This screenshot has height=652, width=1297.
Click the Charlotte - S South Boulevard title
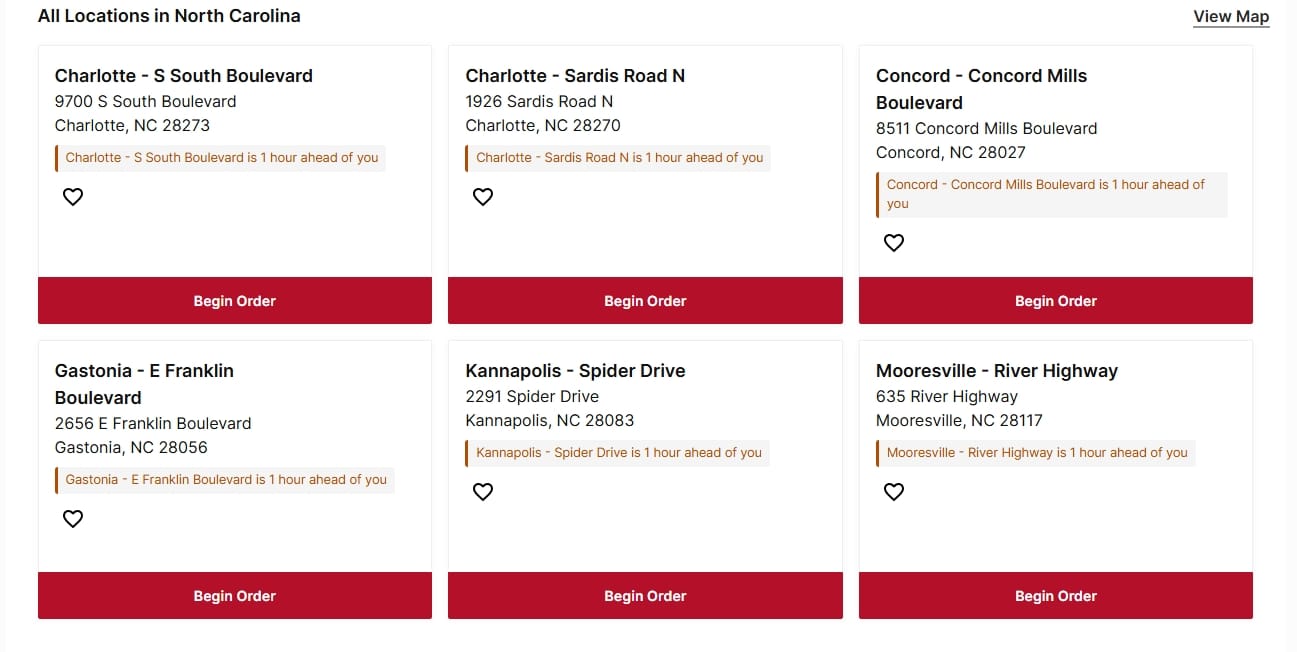(x=184, y=76)
